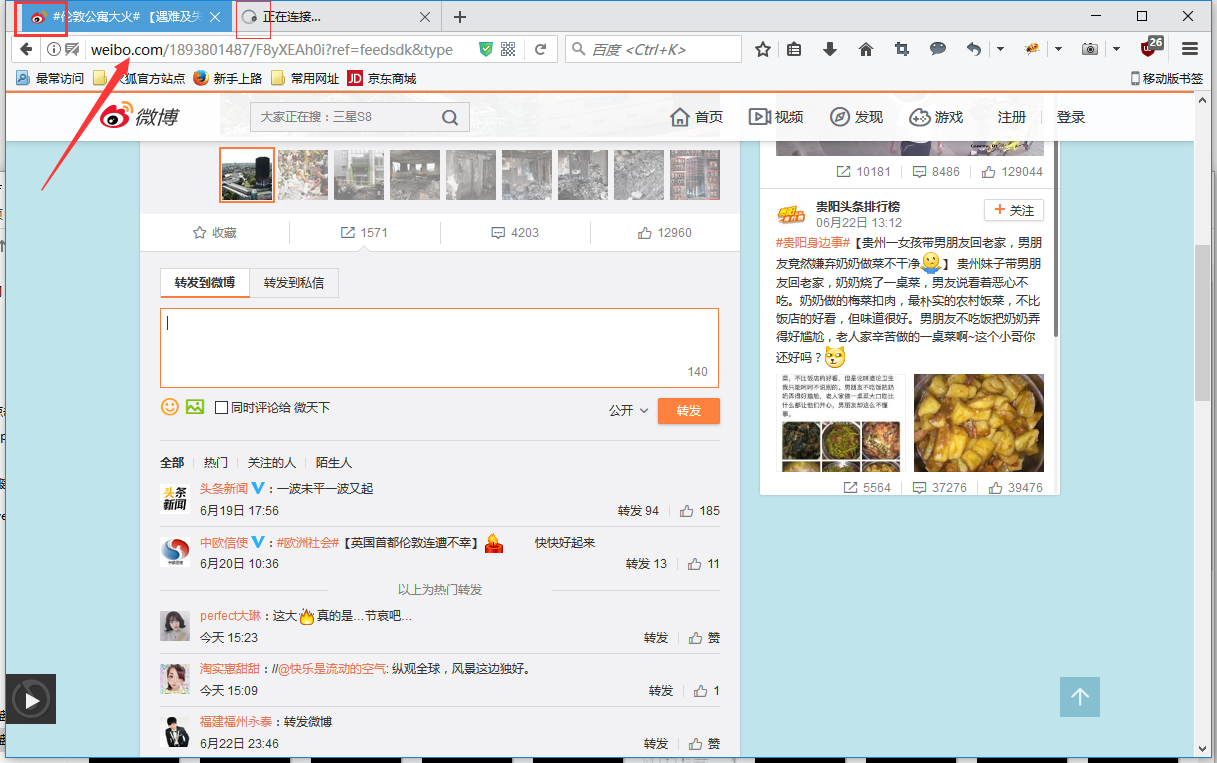This screenshot has height=763, width=1217.
Task: Open downloads with the down-arrow icon
Action: point(829,49)
